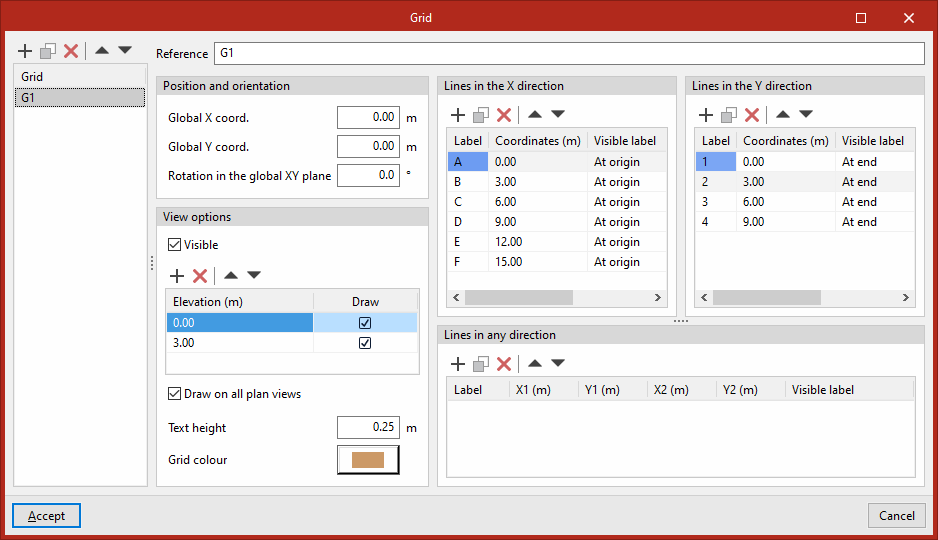Select the 0.00 elevation cell
The image size is (938, 540).
240,323
